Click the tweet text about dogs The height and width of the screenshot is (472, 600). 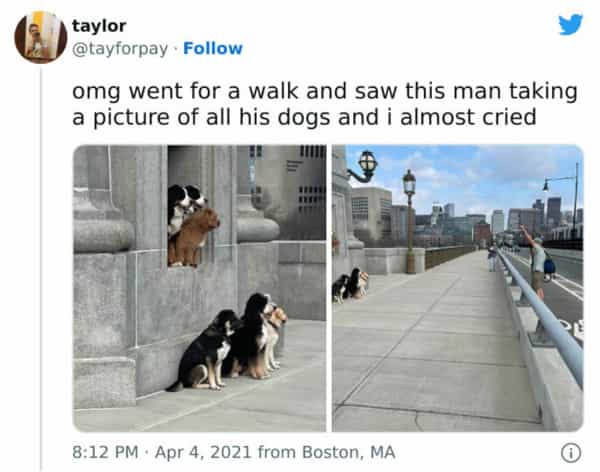325,104
